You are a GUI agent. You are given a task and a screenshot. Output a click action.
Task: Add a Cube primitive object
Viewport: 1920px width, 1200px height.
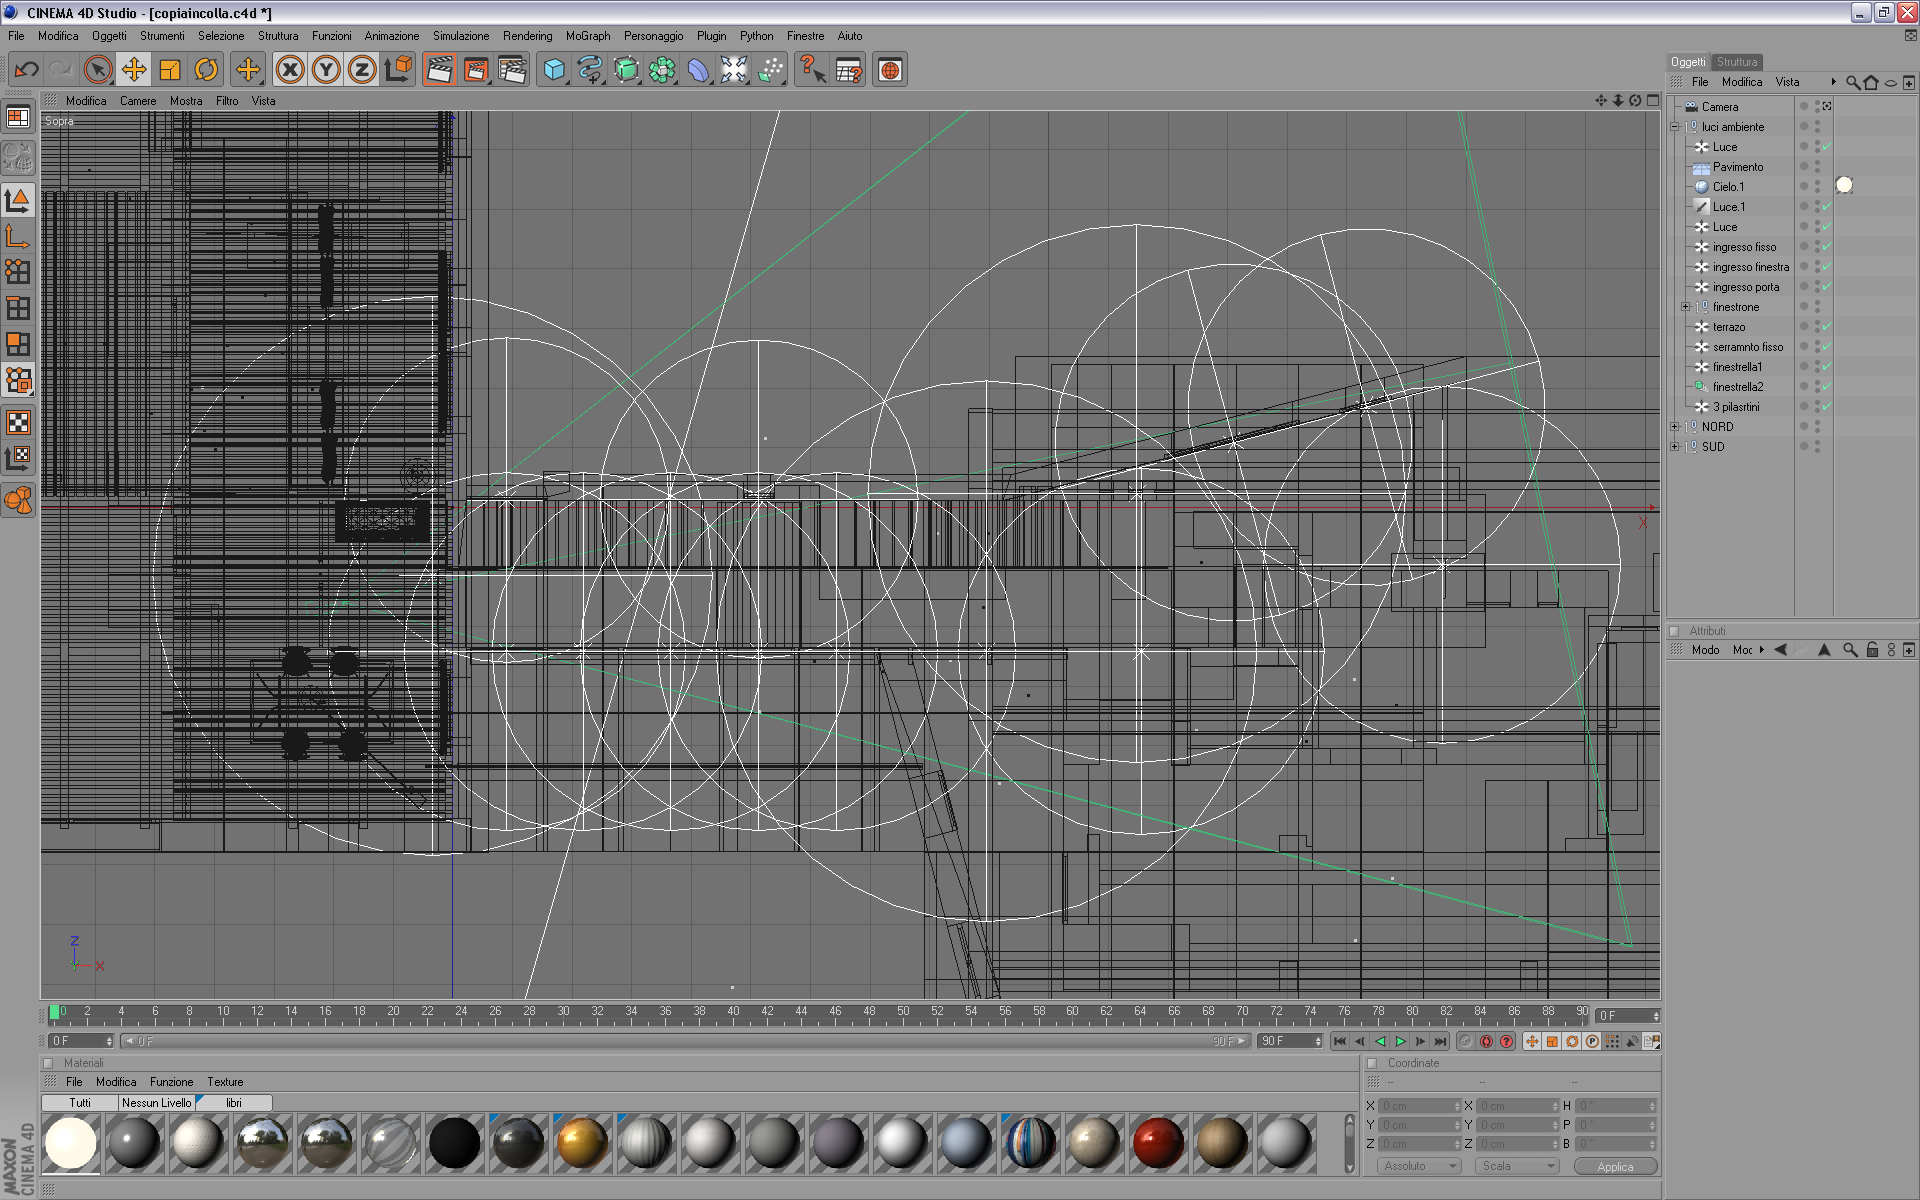(x=554, y=70)
